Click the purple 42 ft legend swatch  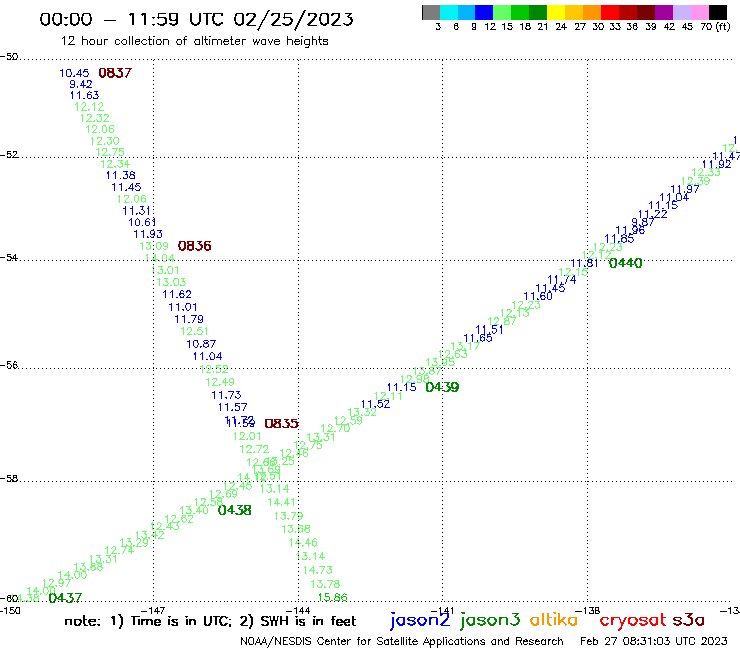click(664, 12)
